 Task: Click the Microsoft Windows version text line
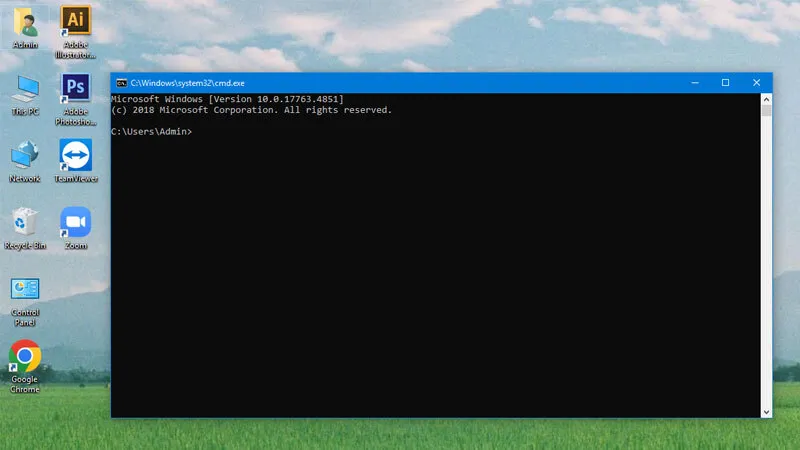[228, 99]
